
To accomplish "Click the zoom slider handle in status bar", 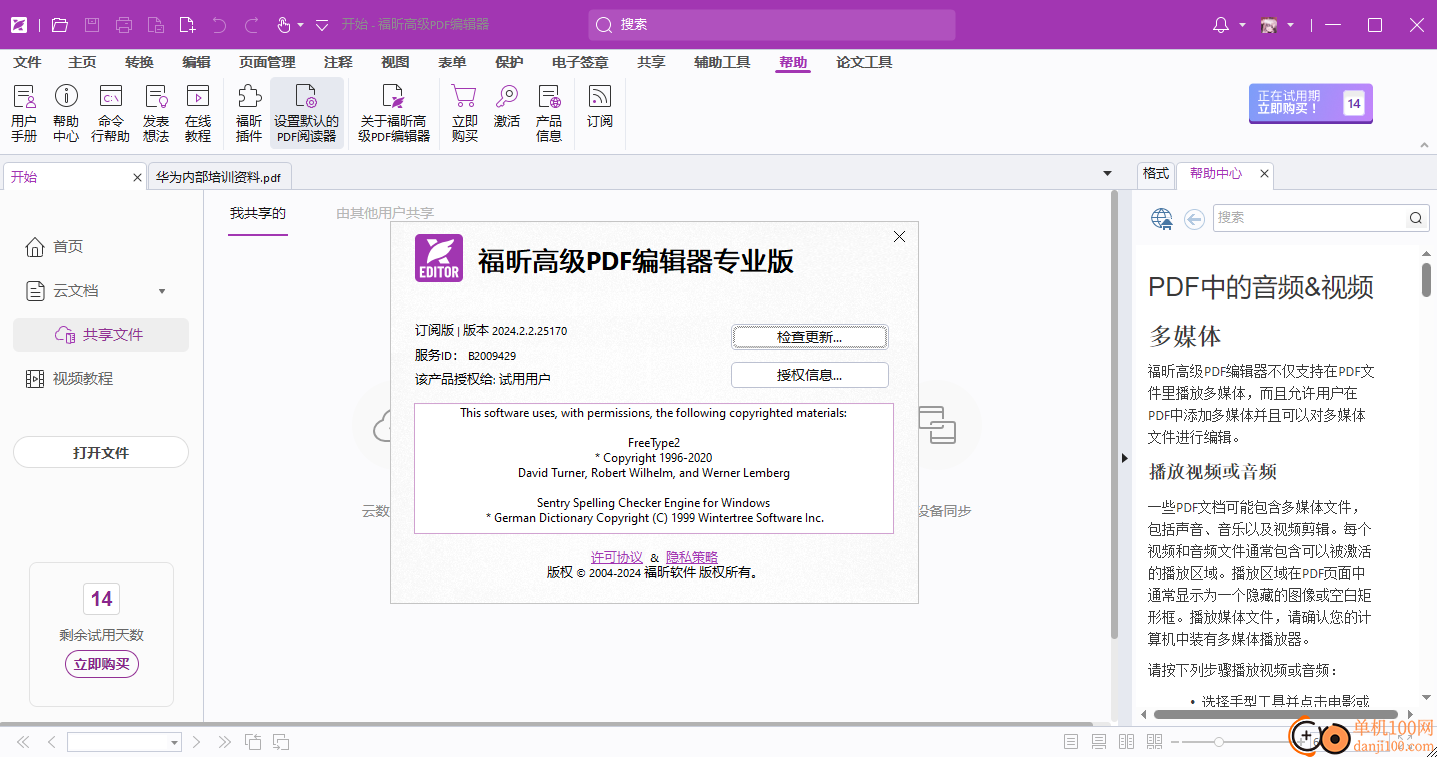I will pyautogui.click(x=1219, y=742).
